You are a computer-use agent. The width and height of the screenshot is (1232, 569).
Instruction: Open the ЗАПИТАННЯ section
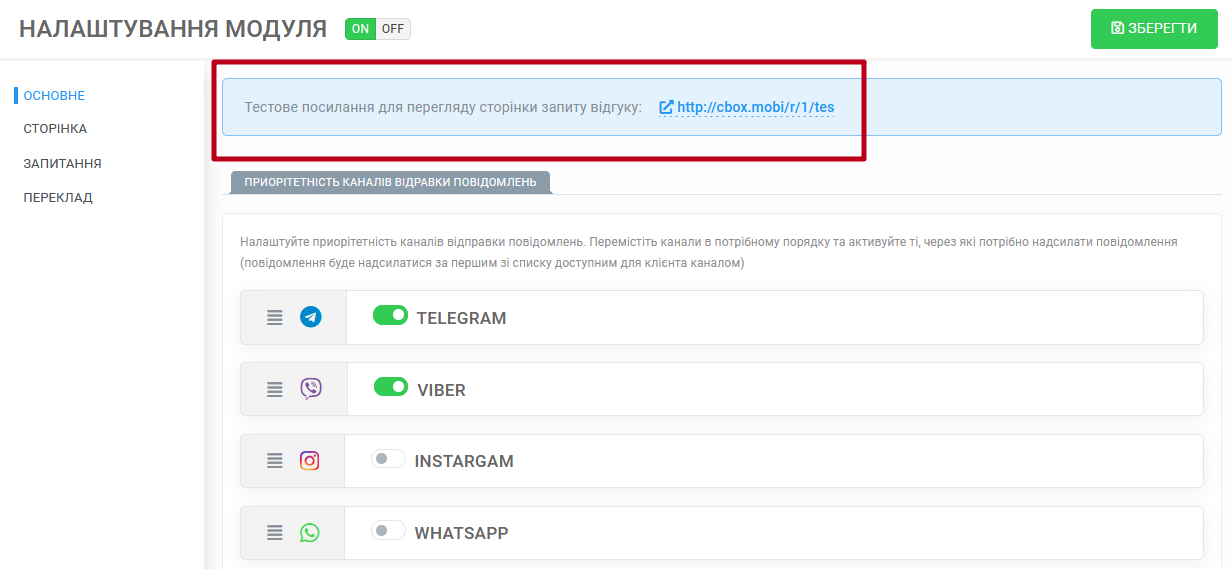(x=62, y=163)
